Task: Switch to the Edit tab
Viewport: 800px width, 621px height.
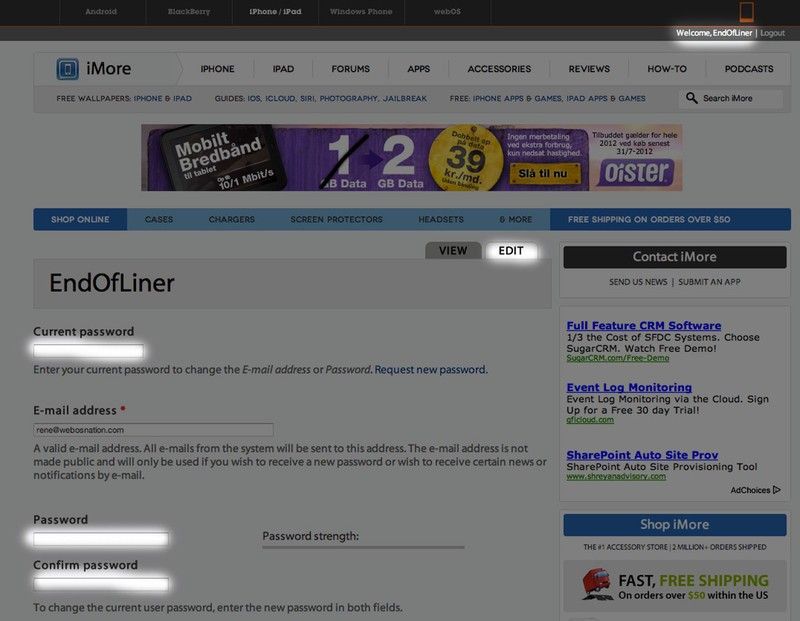Action: coord(511,250)
